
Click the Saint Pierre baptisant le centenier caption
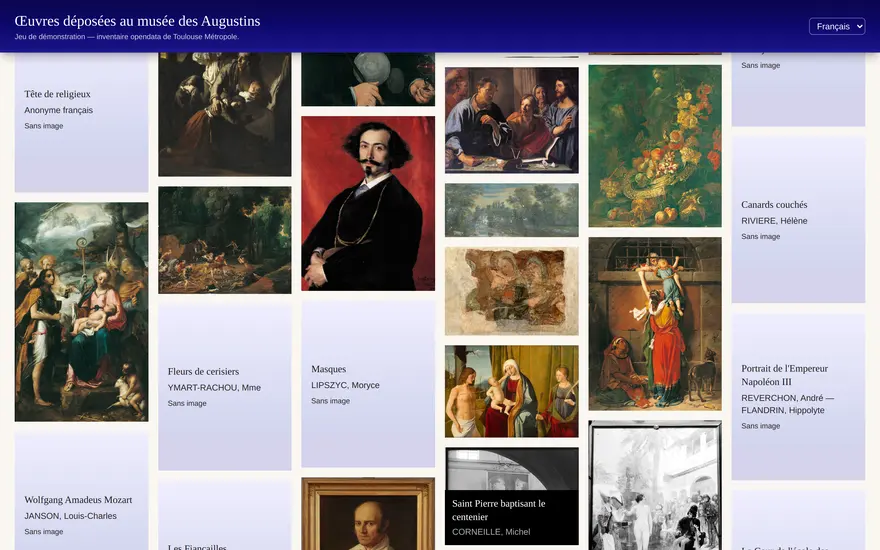point(511,517)
